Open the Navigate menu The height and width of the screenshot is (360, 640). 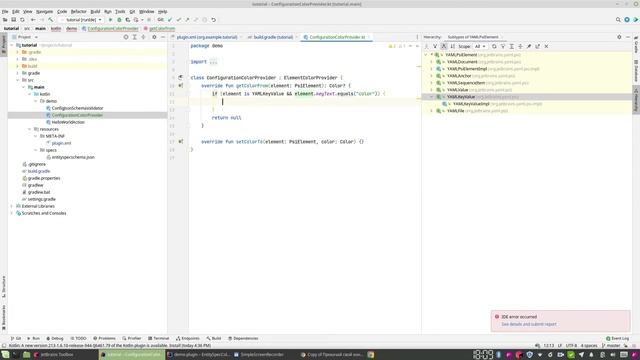click(x=44, y=11)
